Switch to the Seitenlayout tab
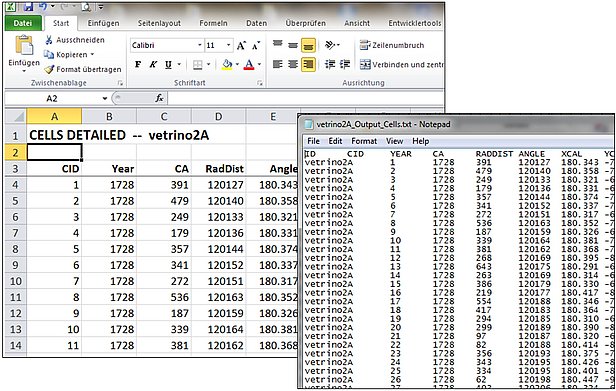Screen dimensions: 616x391 click(159, 23)
